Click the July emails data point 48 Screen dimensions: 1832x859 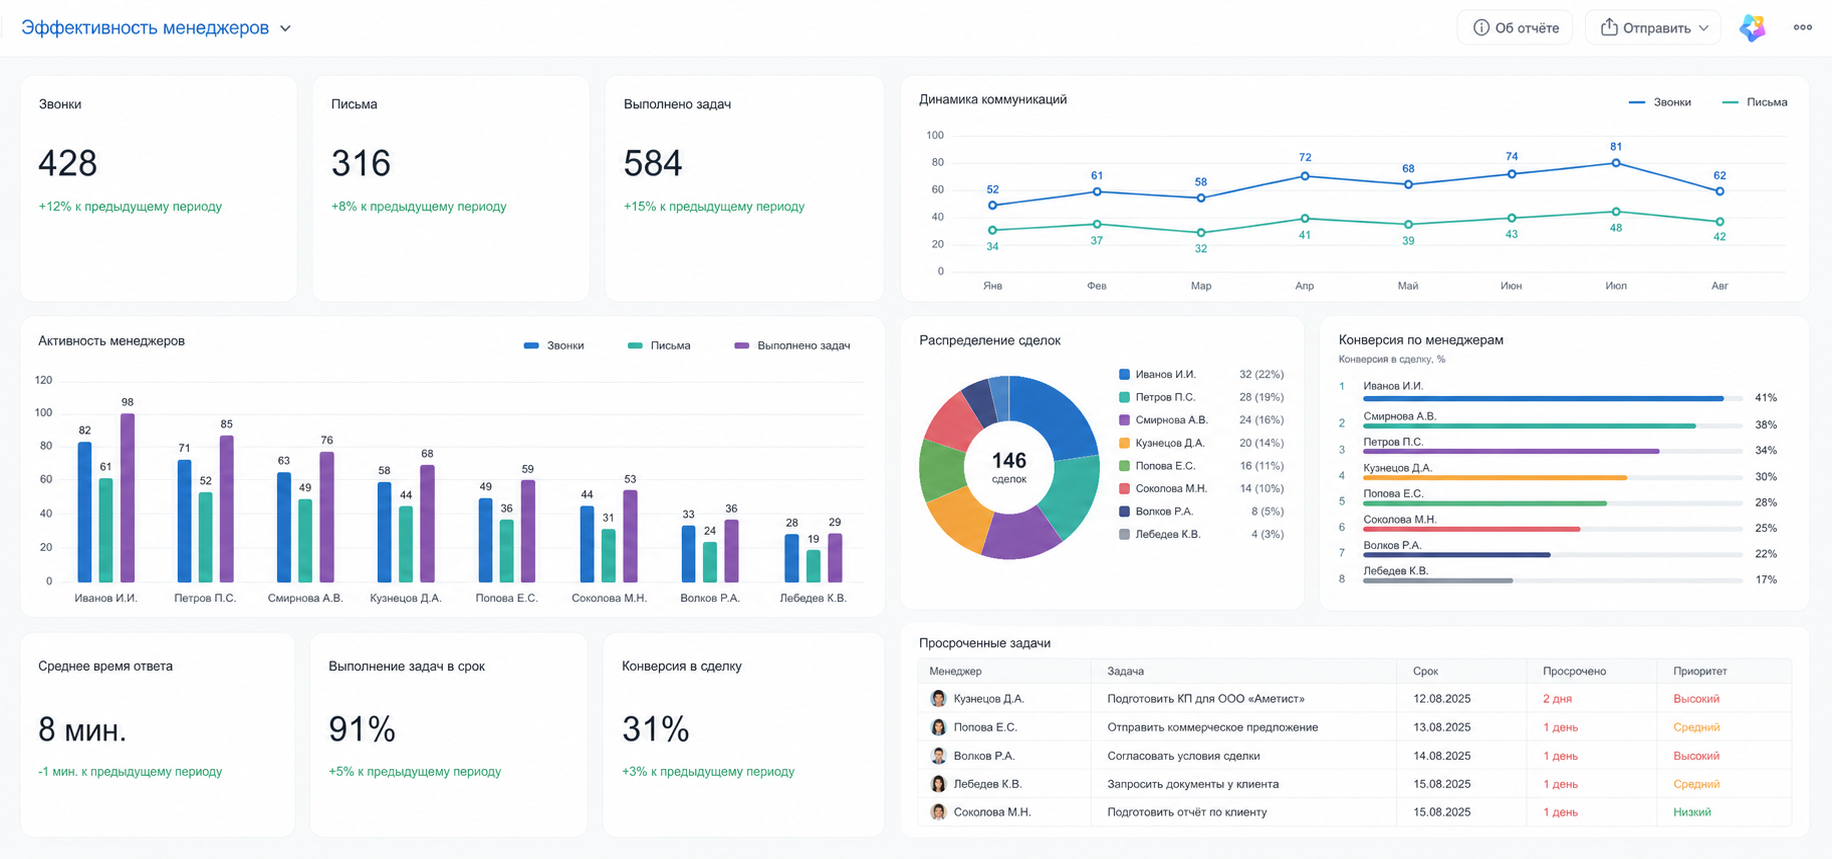pos(1616,212)
